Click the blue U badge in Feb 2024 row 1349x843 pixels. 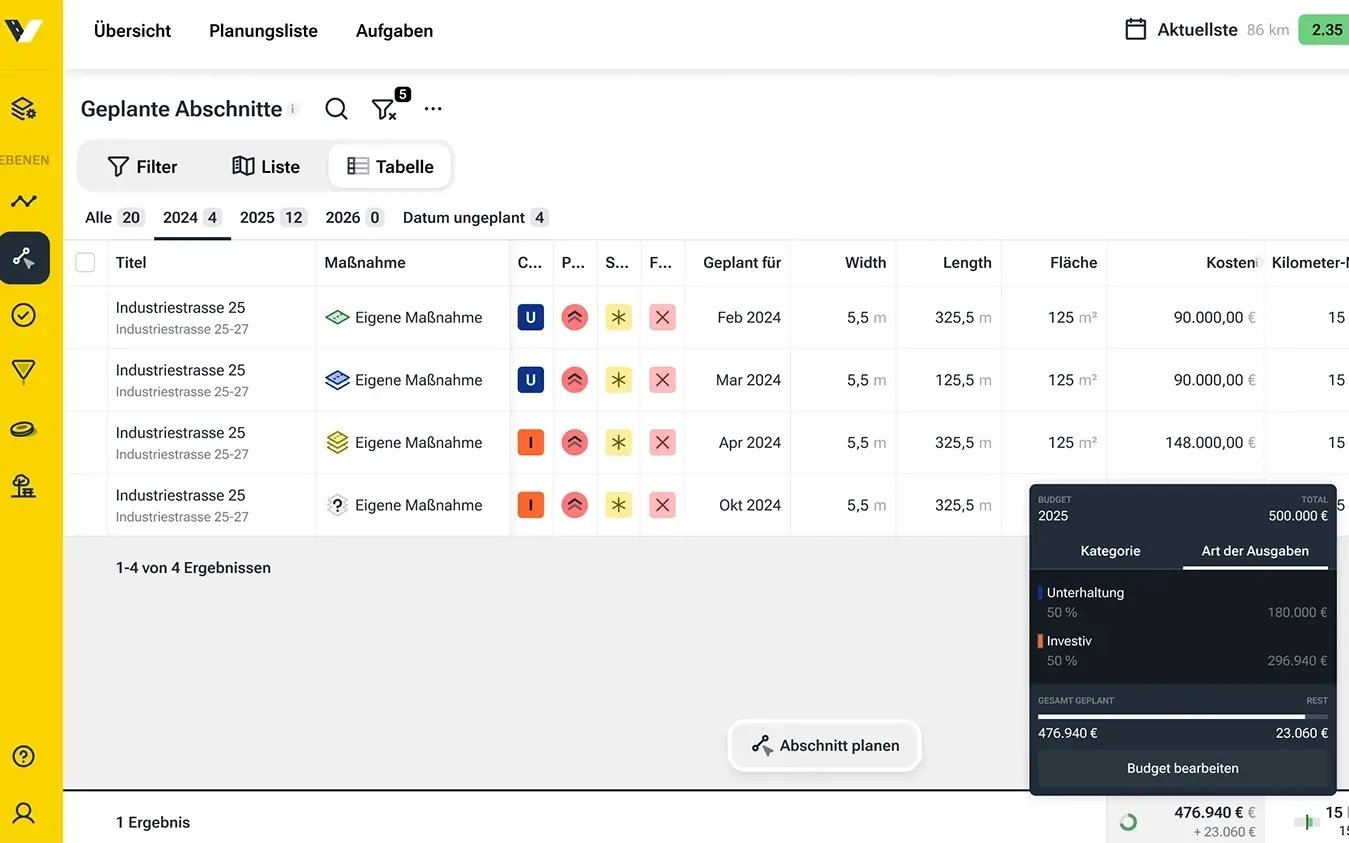(x=531, y=318)
